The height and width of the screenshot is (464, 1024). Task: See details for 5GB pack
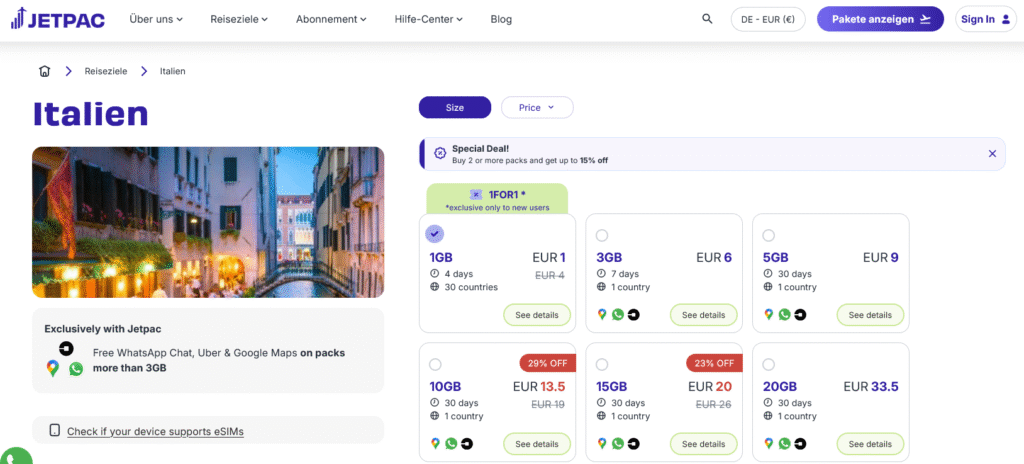[x=871, y=315]
